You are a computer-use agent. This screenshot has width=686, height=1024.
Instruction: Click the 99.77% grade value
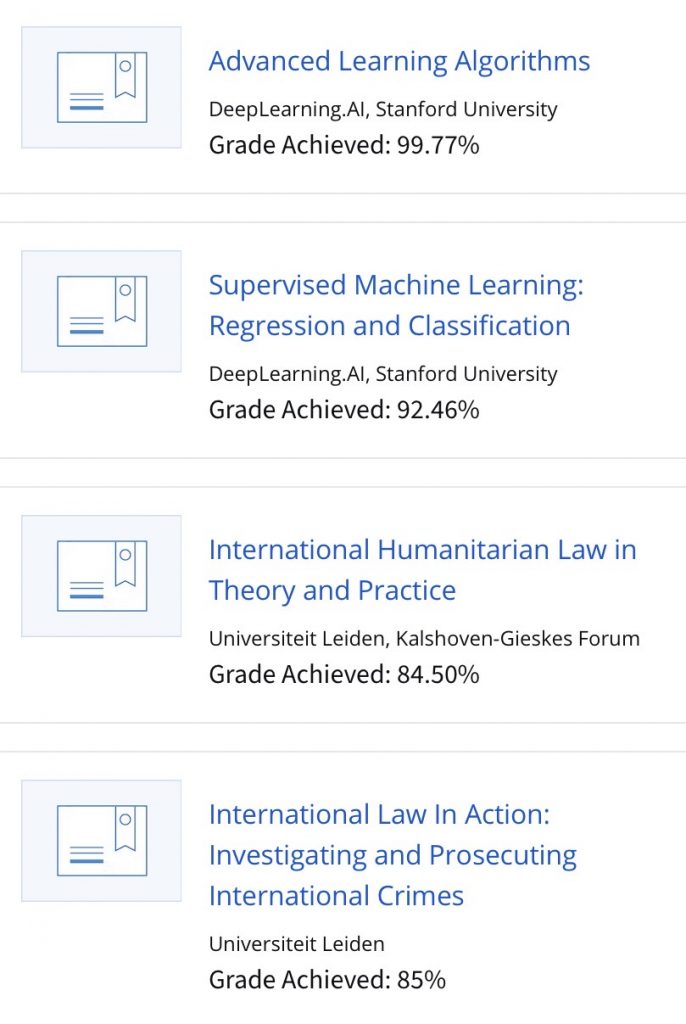pyautogui.click(x=437, y=145)
